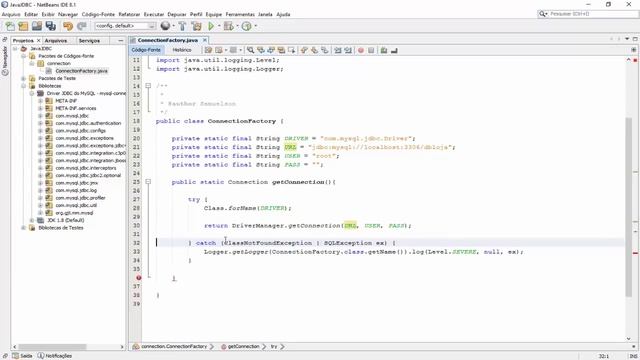Click the Build Project hammer icon
The width and height of the screenshot is (640, 360).
(x=182, y=26)
